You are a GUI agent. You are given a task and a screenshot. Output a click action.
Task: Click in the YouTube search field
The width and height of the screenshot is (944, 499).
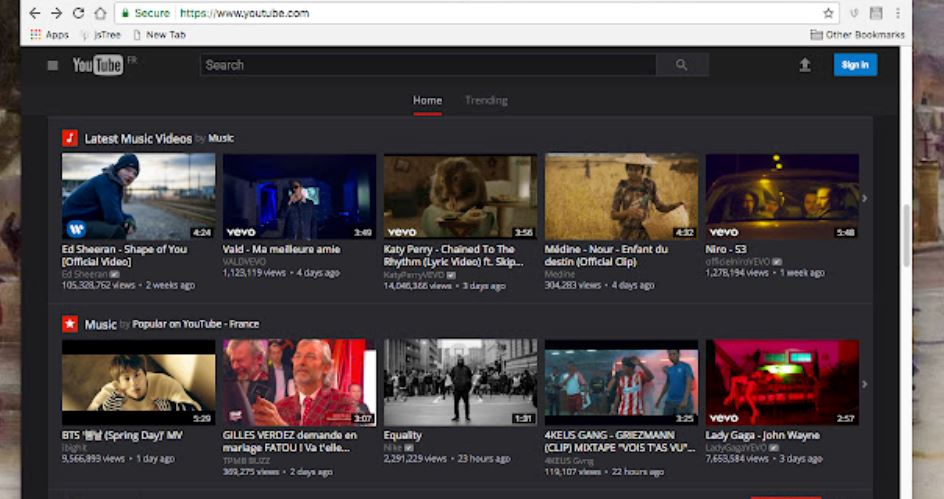427,64
